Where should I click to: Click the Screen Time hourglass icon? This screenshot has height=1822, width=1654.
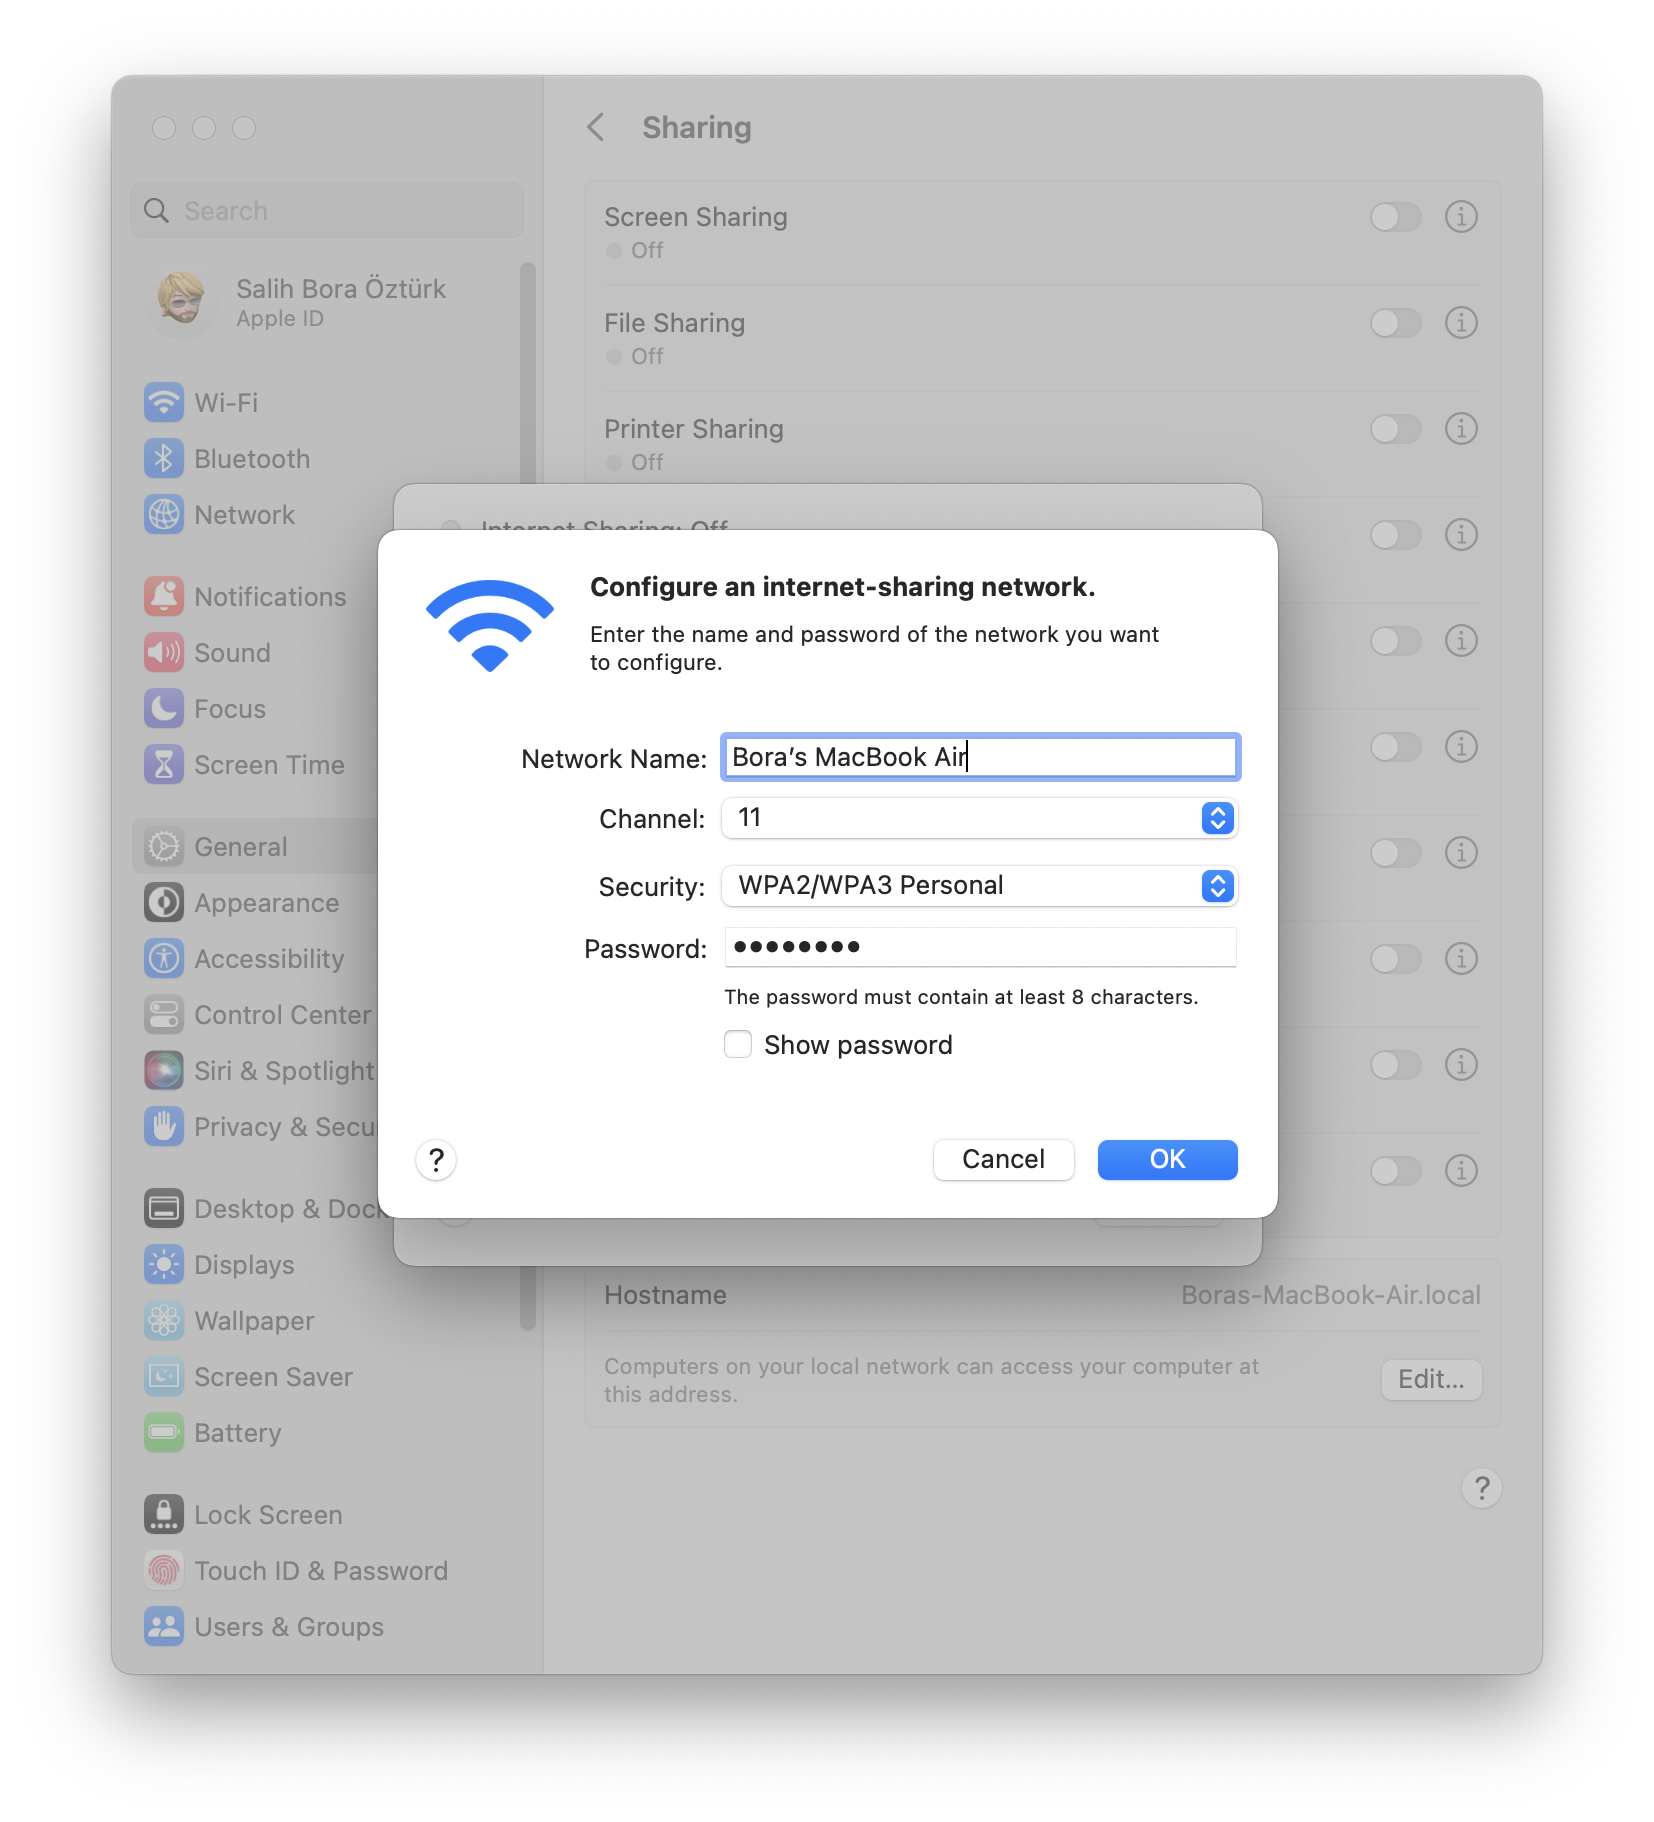tap(164, 765)
